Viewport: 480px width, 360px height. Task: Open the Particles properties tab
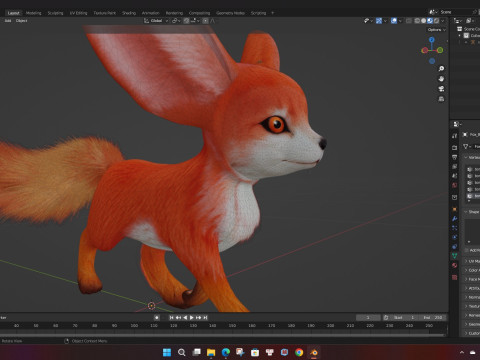[x=454, y=228]
